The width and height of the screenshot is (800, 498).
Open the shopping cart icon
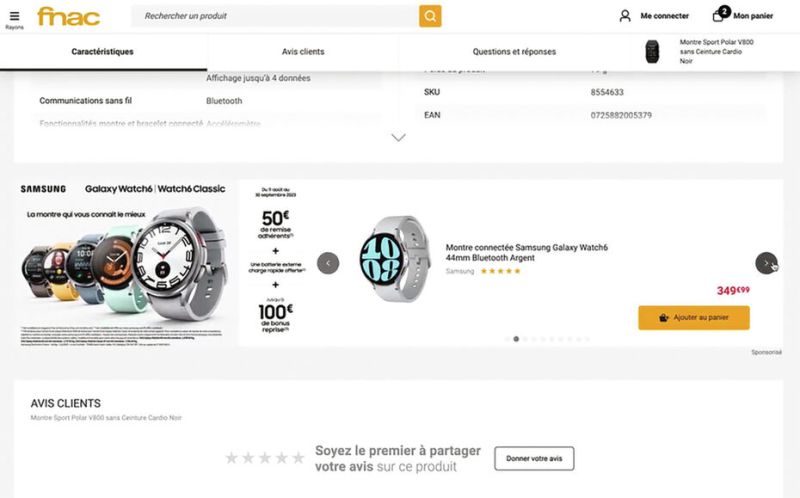(x=720, y=15)
